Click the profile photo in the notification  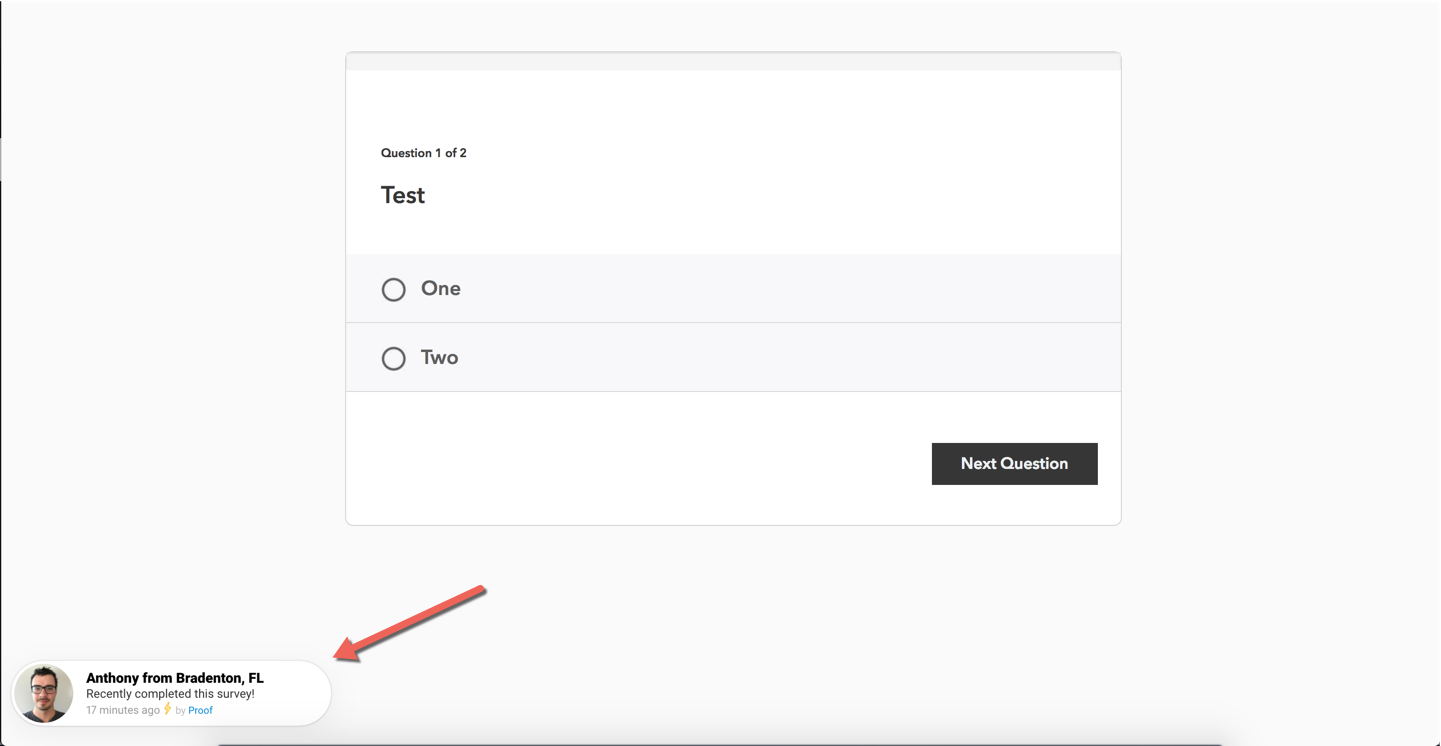[44, 693]
